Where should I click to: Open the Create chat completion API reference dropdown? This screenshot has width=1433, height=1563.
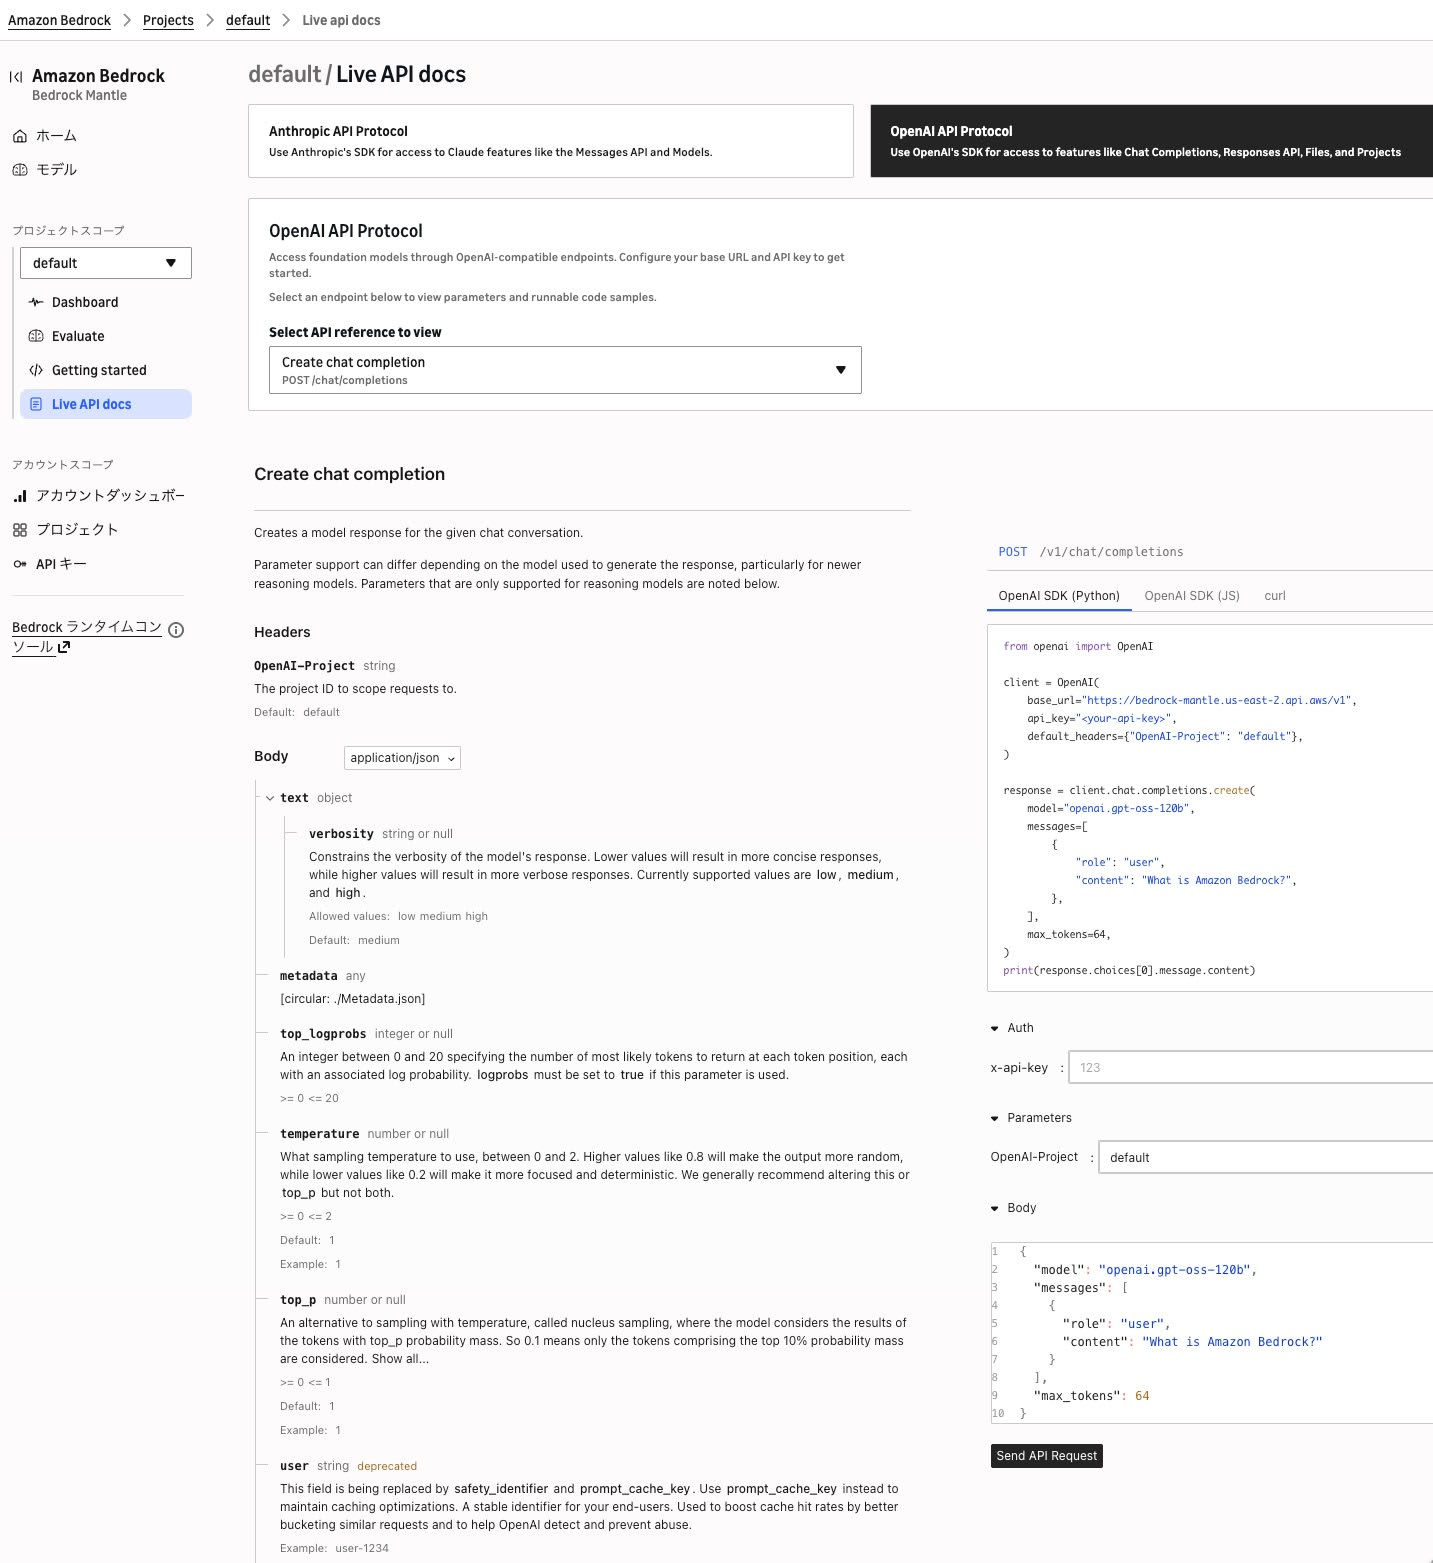[565, 370]
